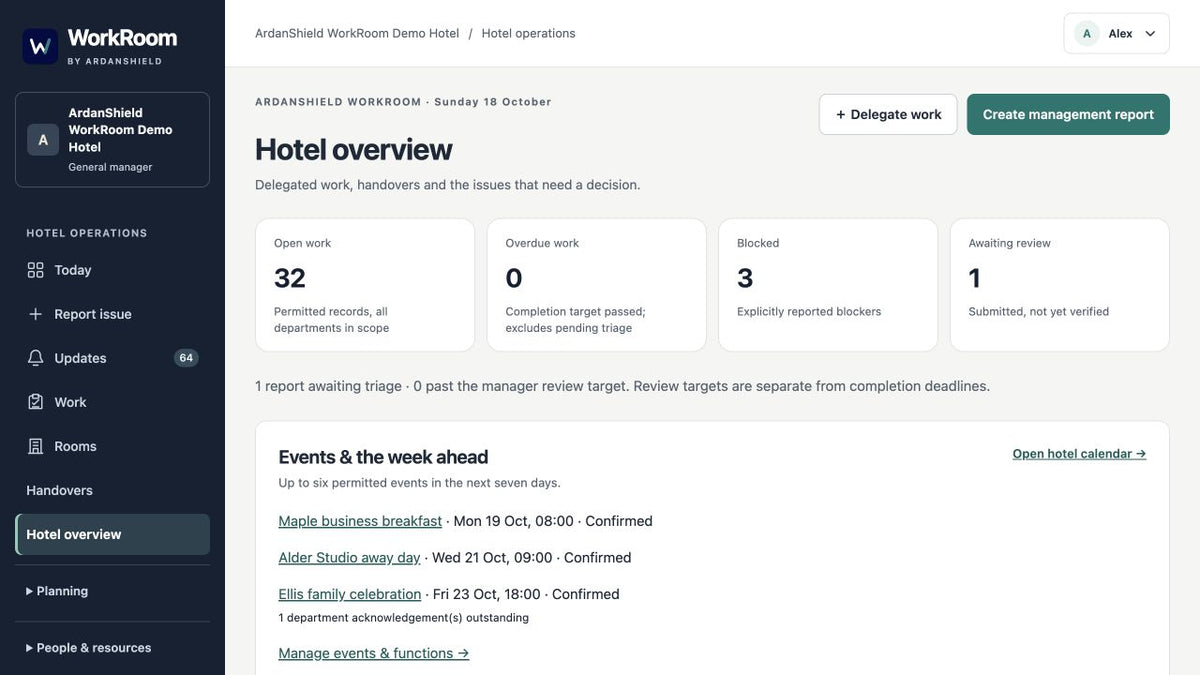
Task: Click Create management report button
Action: [x=1068, y=114]
